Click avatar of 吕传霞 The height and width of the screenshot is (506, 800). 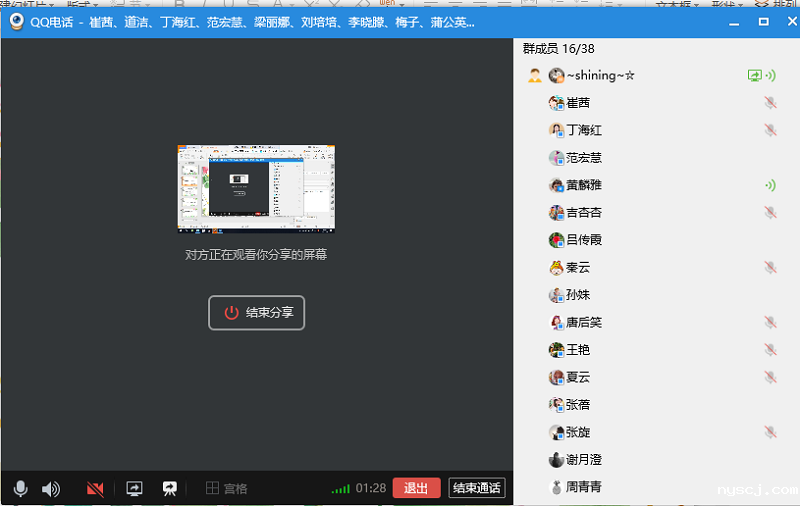coord(556,240)
